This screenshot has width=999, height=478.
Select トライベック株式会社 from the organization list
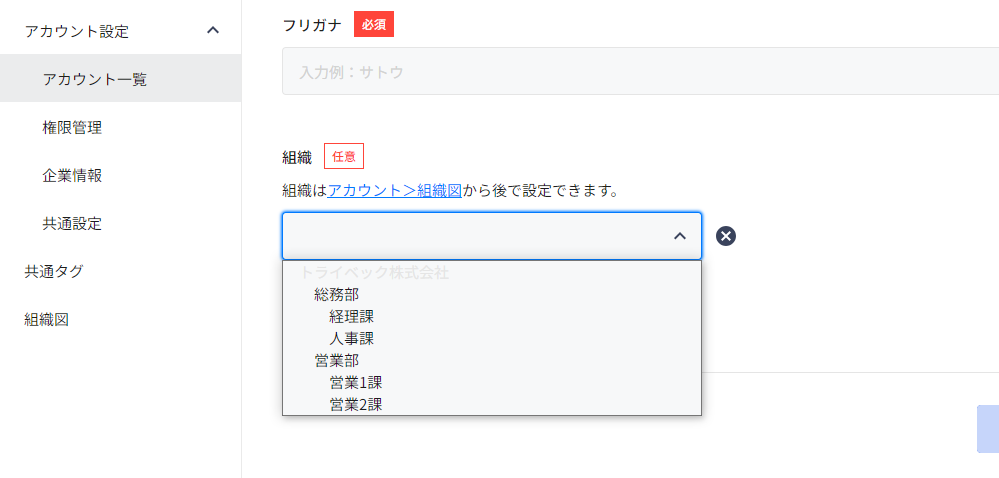pyautogui.click(x=375, y=272)
